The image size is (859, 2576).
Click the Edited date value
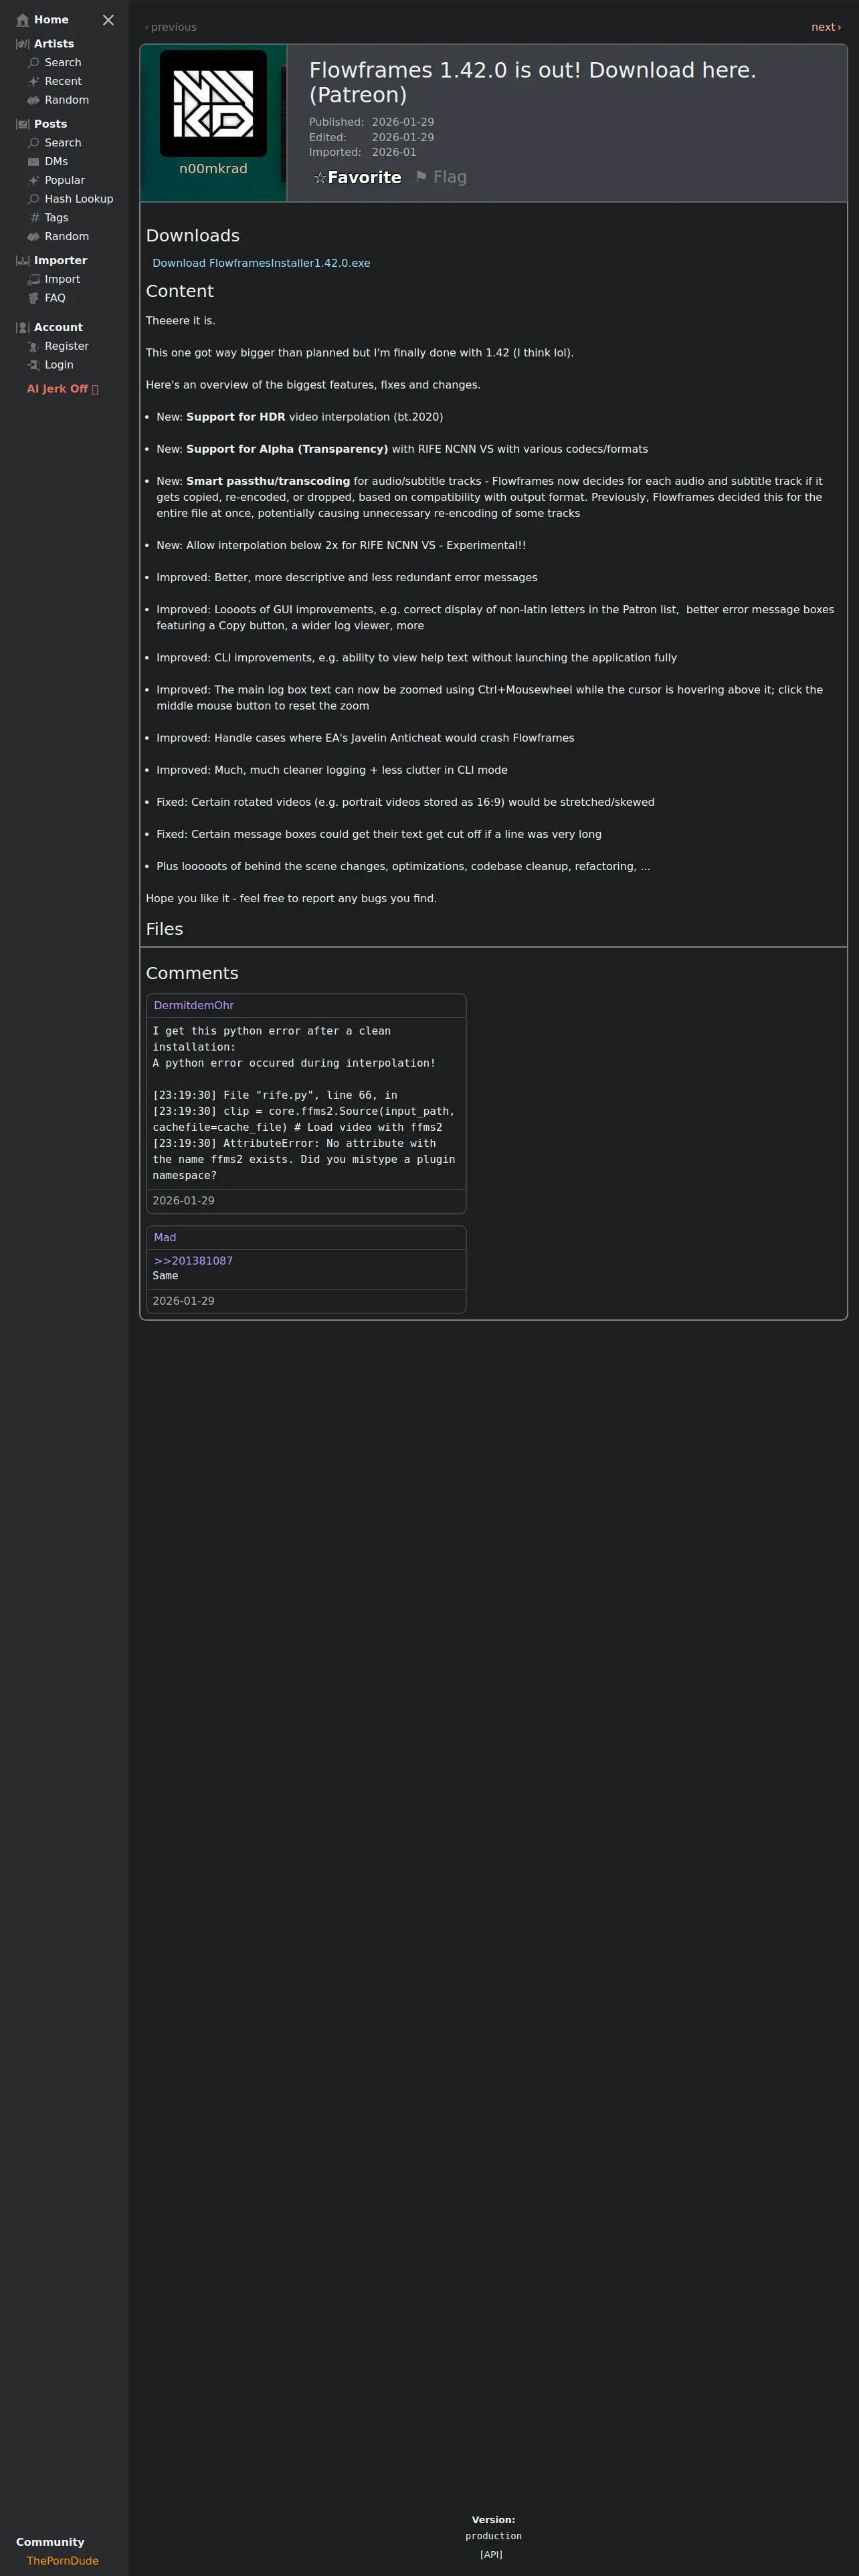click(x=403, y=137)
